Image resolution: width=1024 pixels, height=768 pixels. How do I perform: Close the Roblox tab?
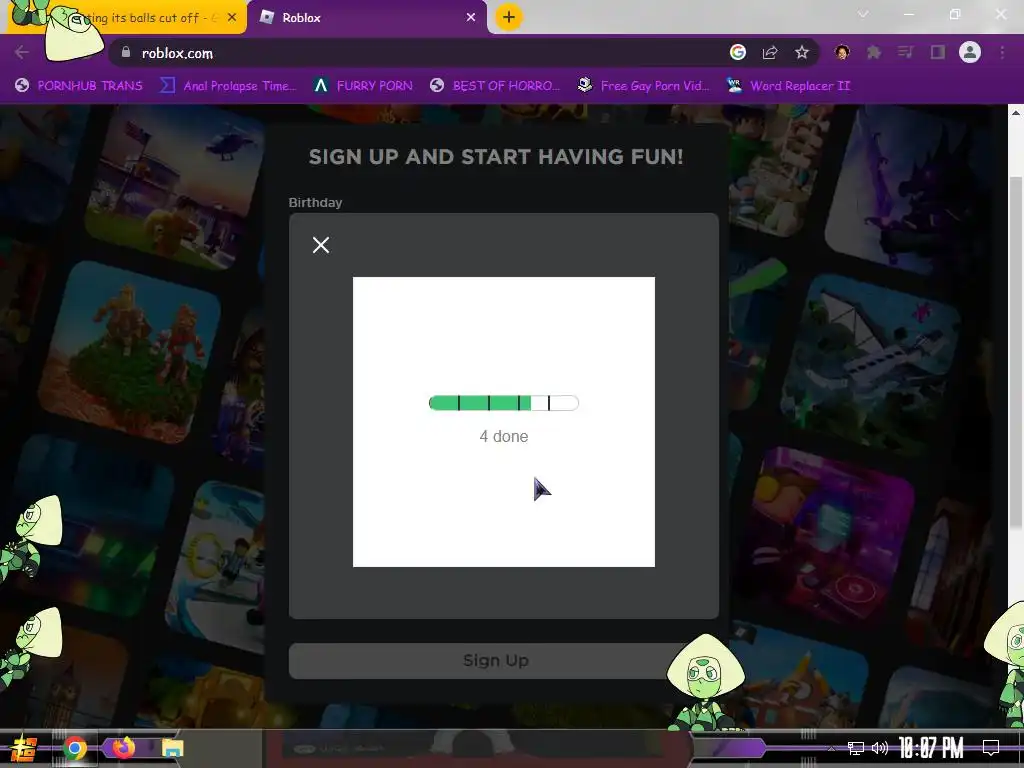[471, 18]
